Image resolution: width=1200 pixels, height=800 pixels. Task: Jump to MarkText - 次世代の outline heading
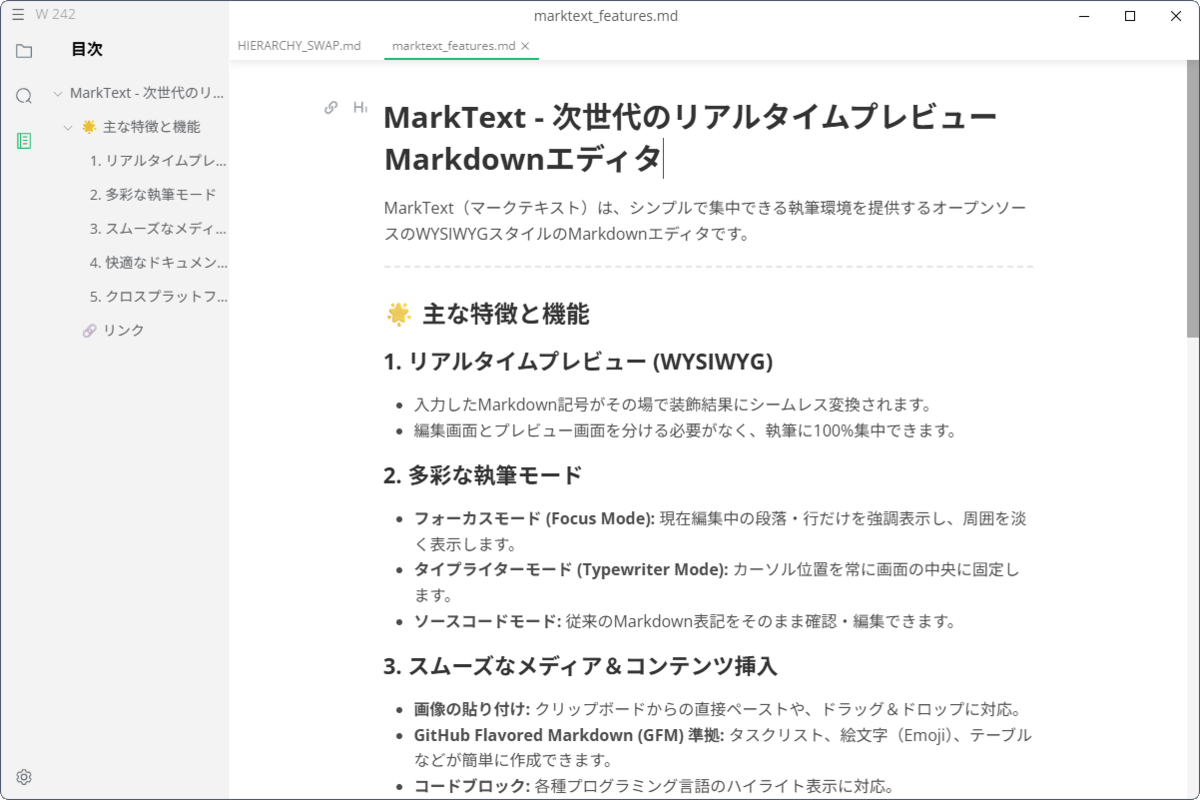pos(148,93)
